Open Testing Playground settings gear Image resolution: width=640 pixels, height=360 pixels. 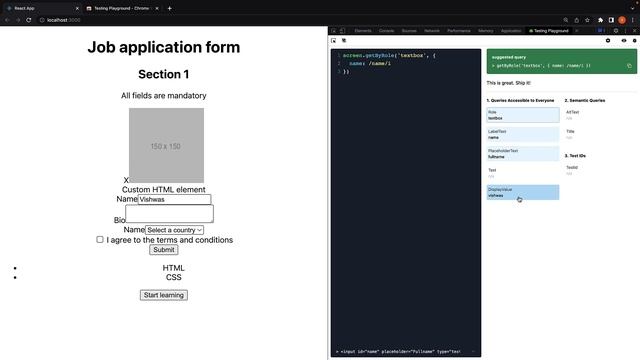coord(608,40)
